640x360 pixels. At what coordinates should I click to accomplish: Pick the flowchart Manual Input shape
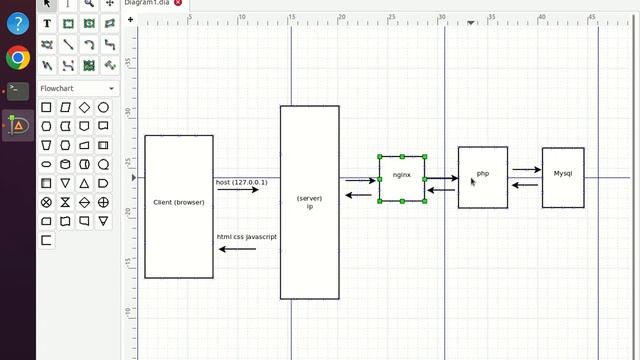[x=84, y=145]
